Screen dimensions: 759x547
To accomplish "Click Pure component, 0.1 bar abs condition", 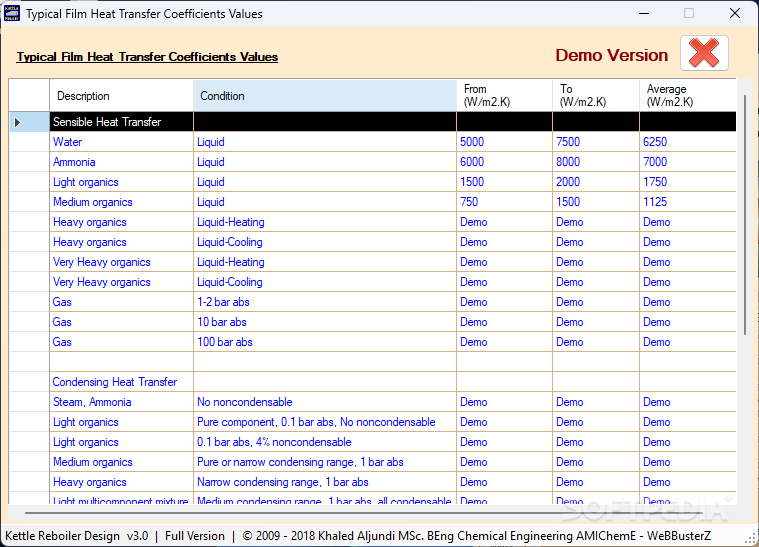I will coord(325,422).
